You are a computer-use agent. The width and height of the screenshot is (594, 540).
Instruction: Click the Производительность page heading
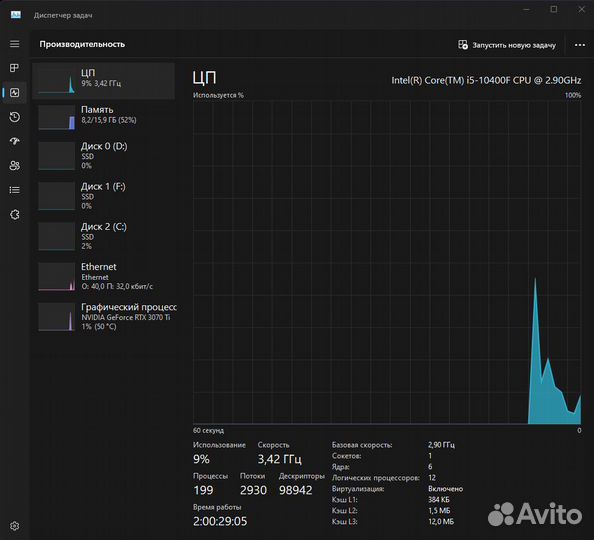[x=82, y=44]
